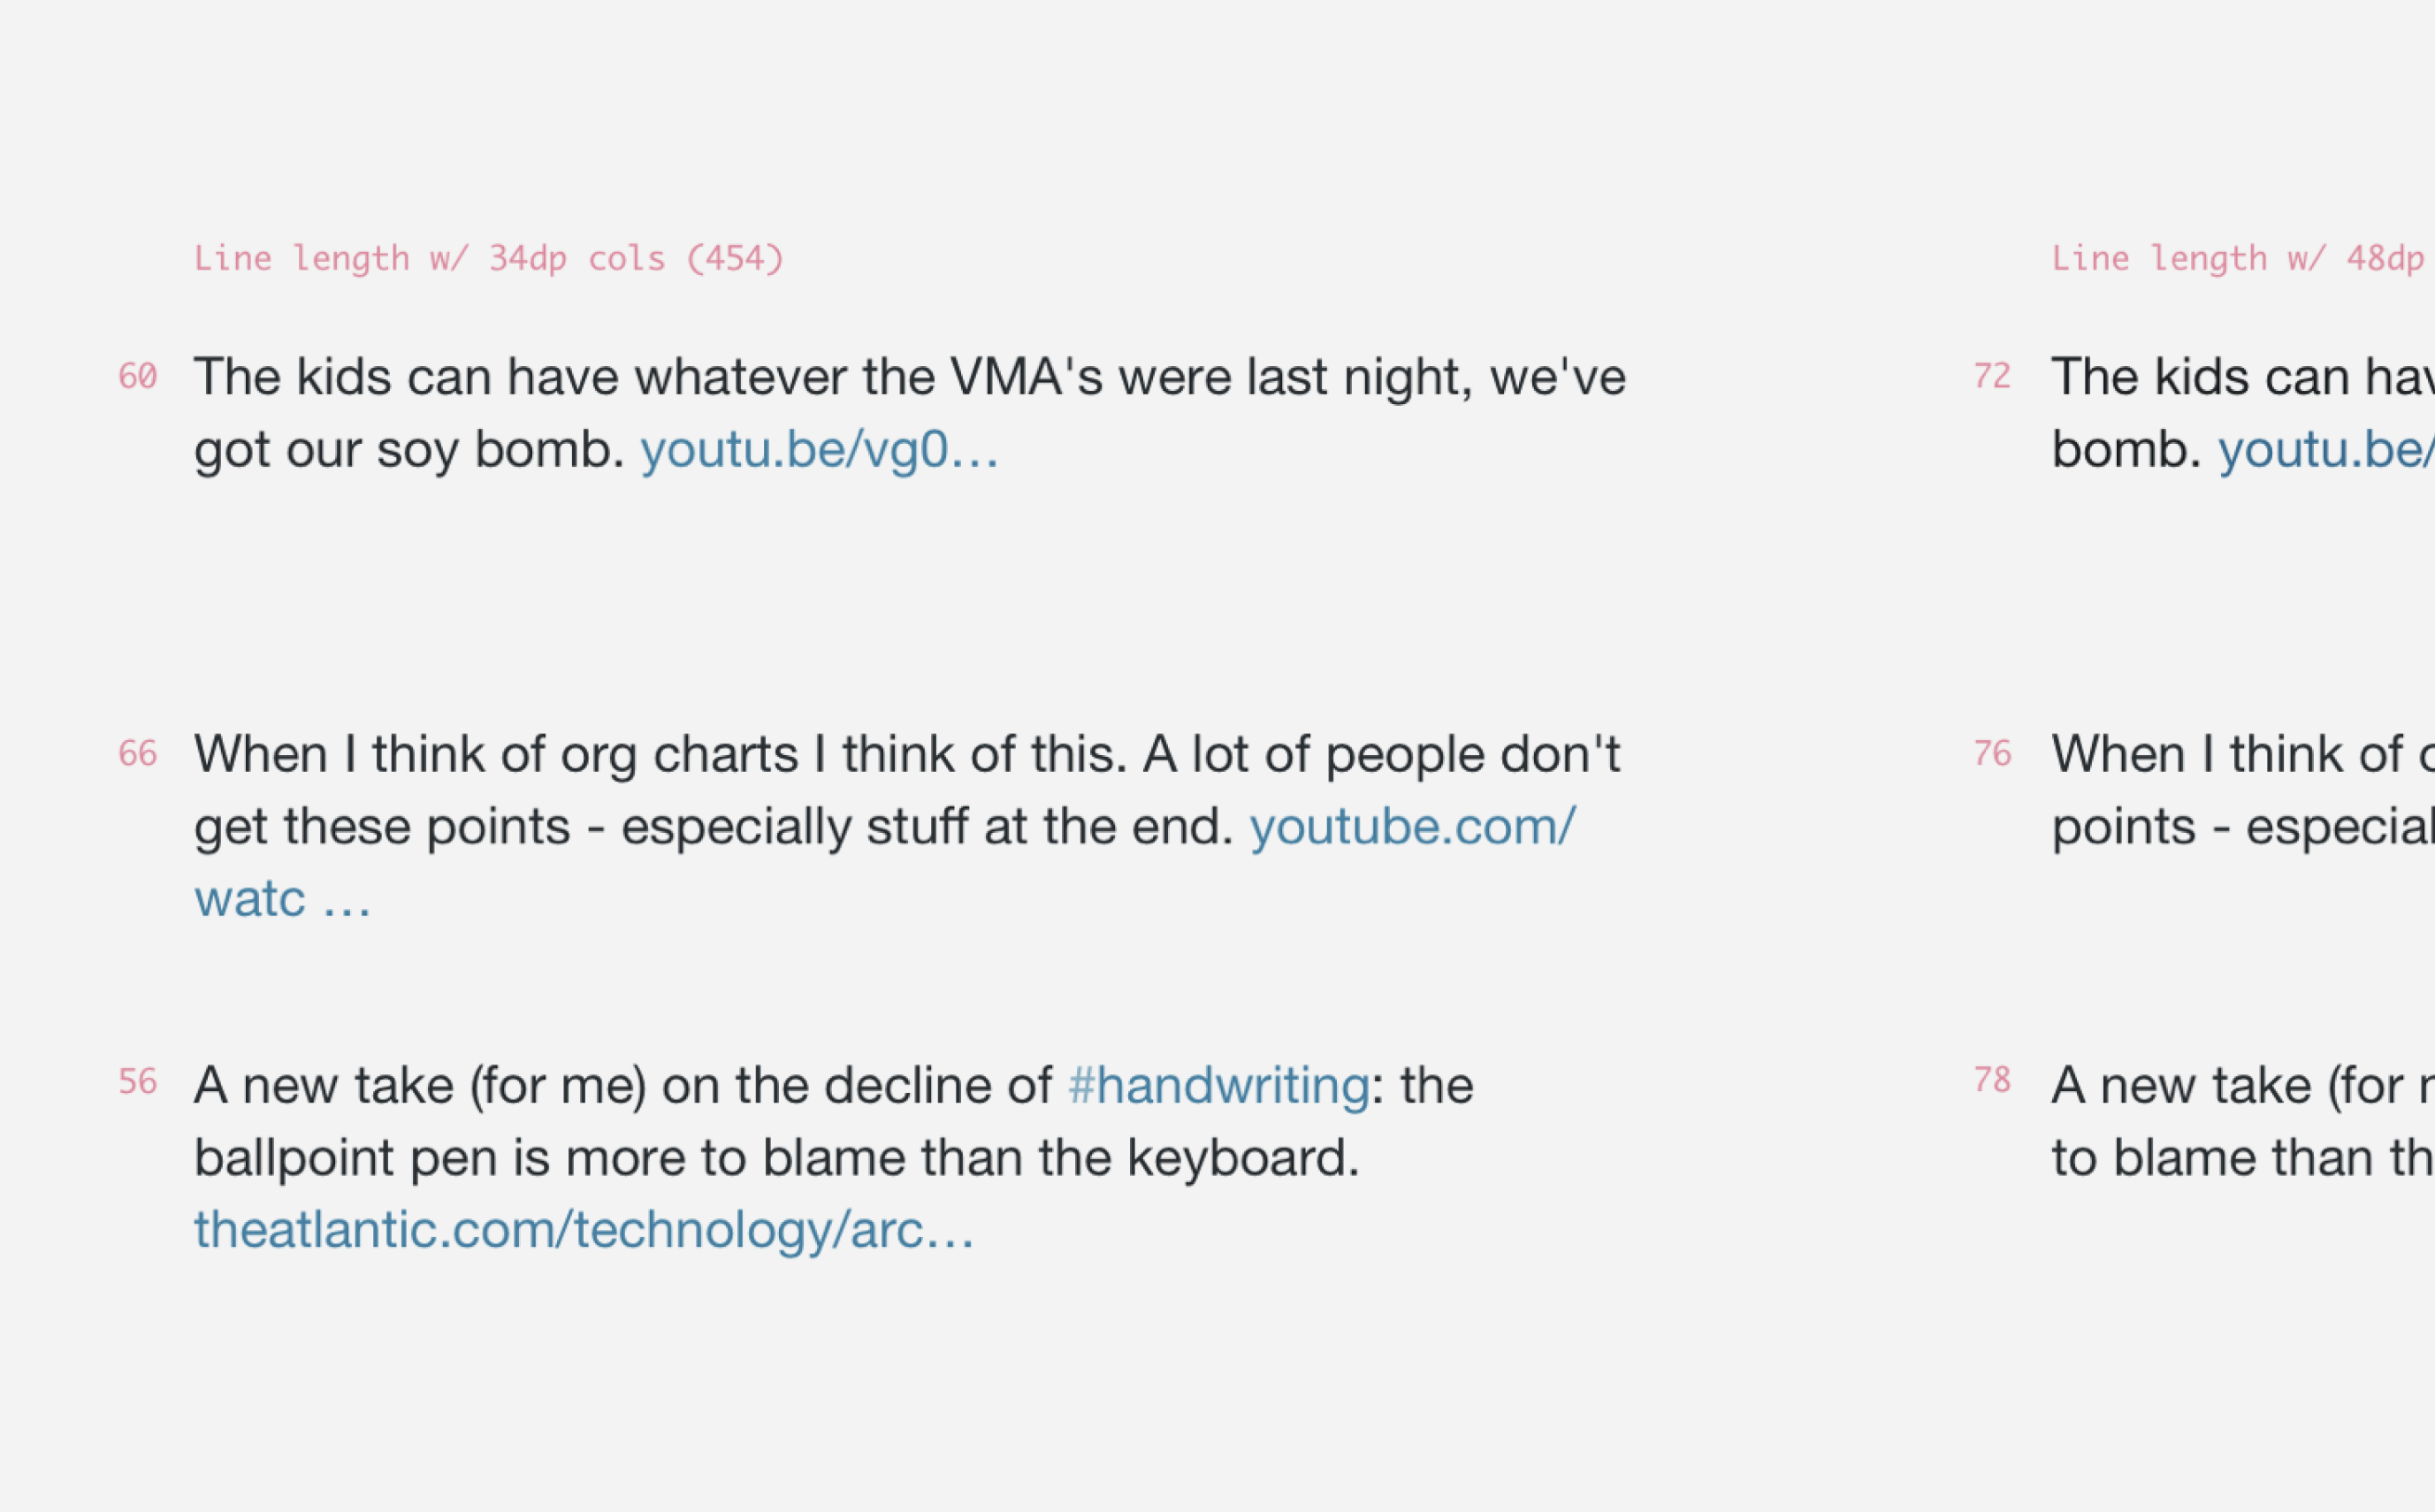Select the 48dp 'The kids can hav' tweet

(x=2240, y=378)
